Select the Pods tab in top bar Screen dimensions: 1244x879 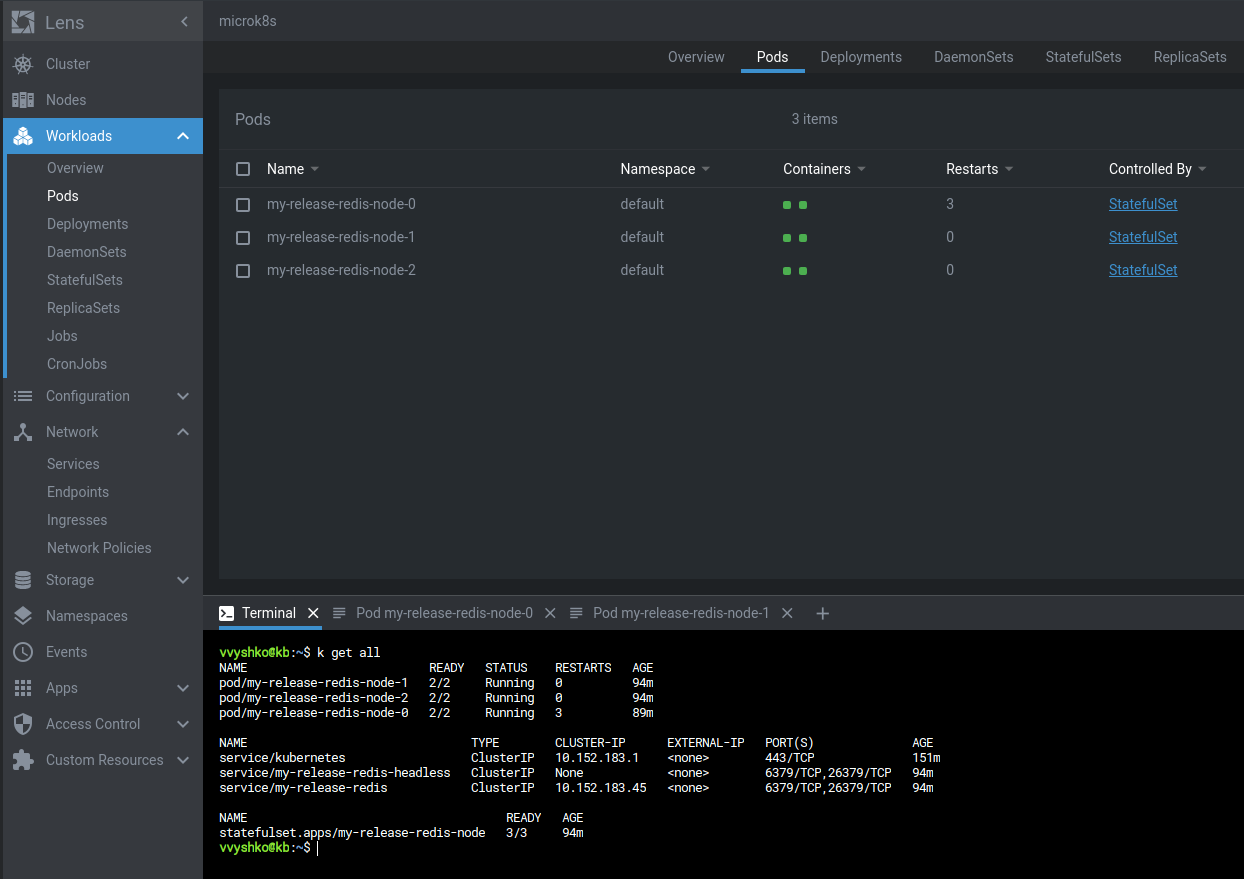coord(772,57)
